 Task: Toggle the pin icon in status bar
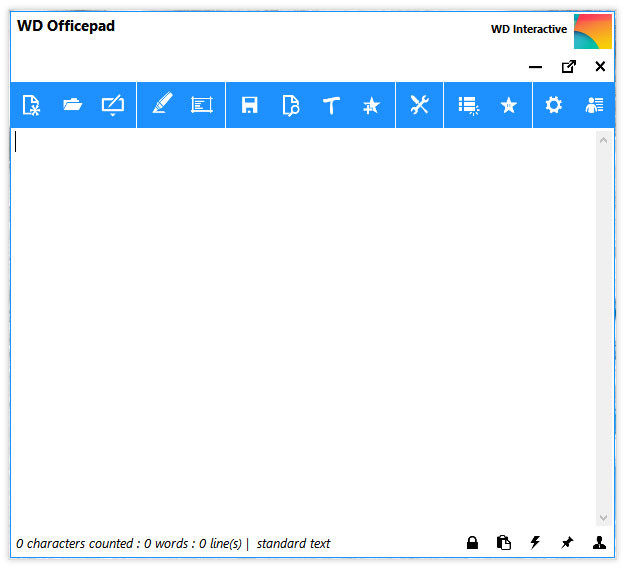567,543
